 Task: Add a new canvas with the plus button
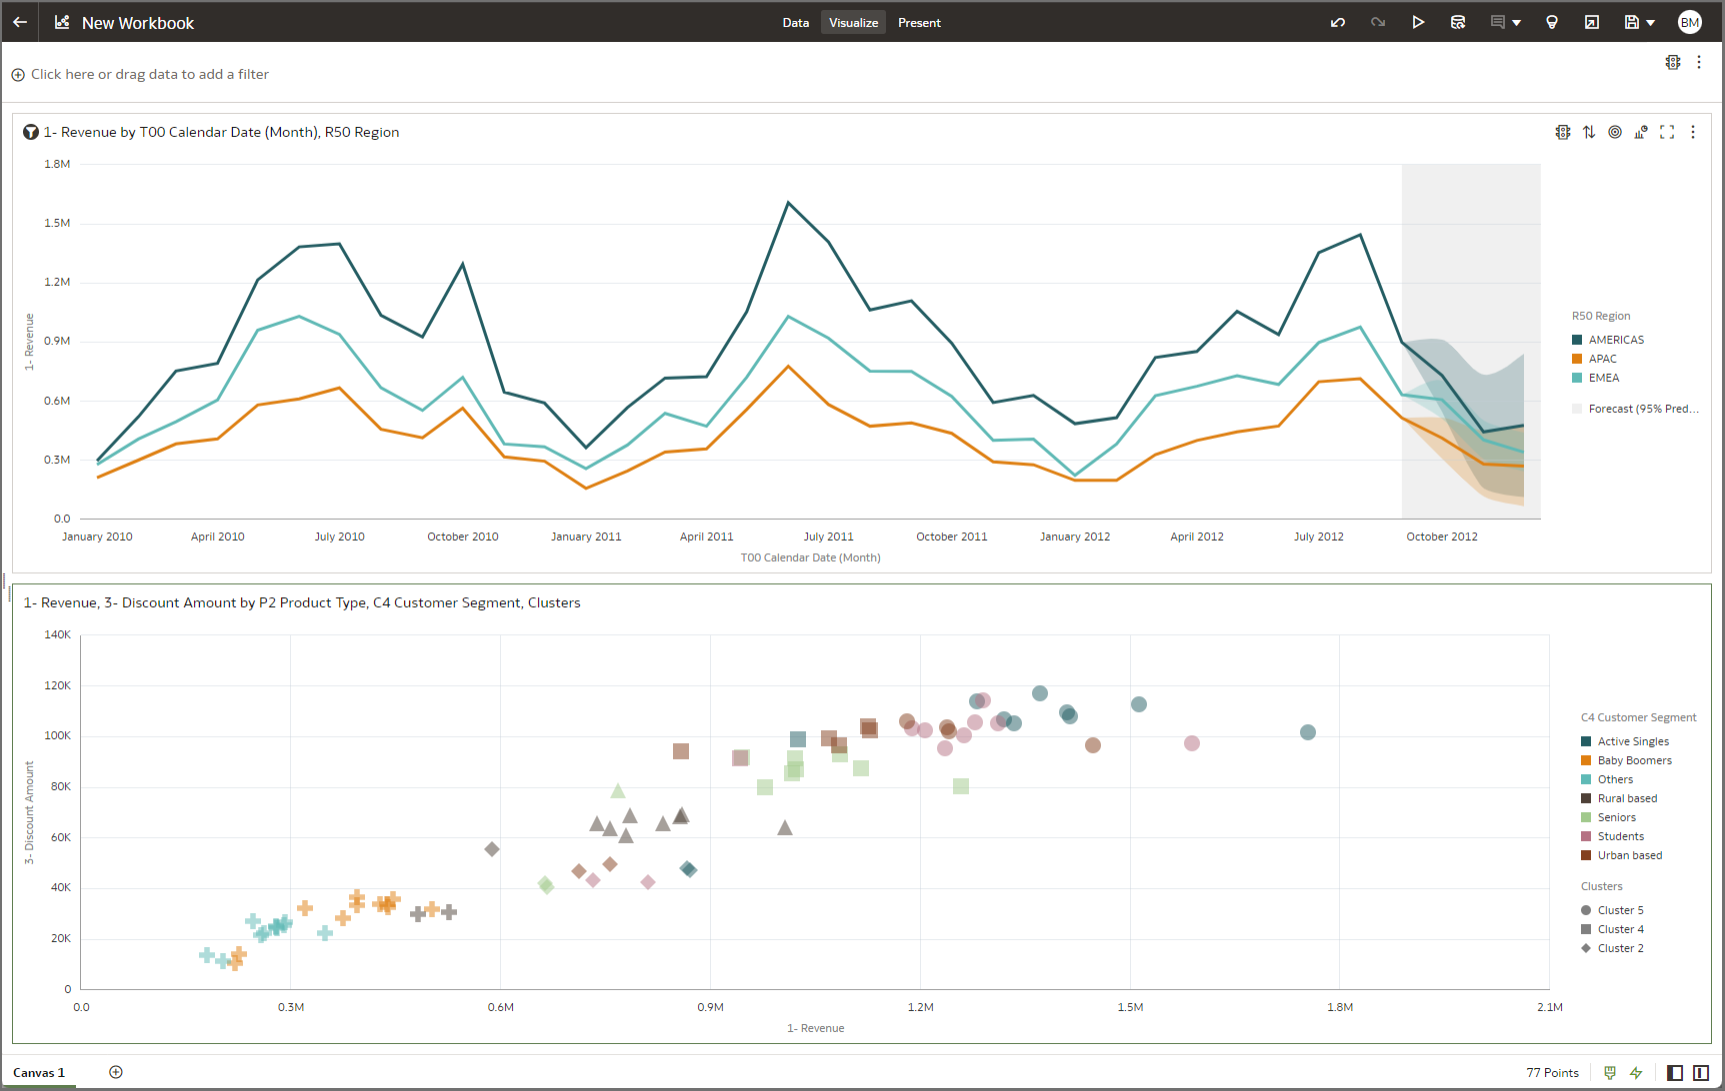(x=115, y=1072)
